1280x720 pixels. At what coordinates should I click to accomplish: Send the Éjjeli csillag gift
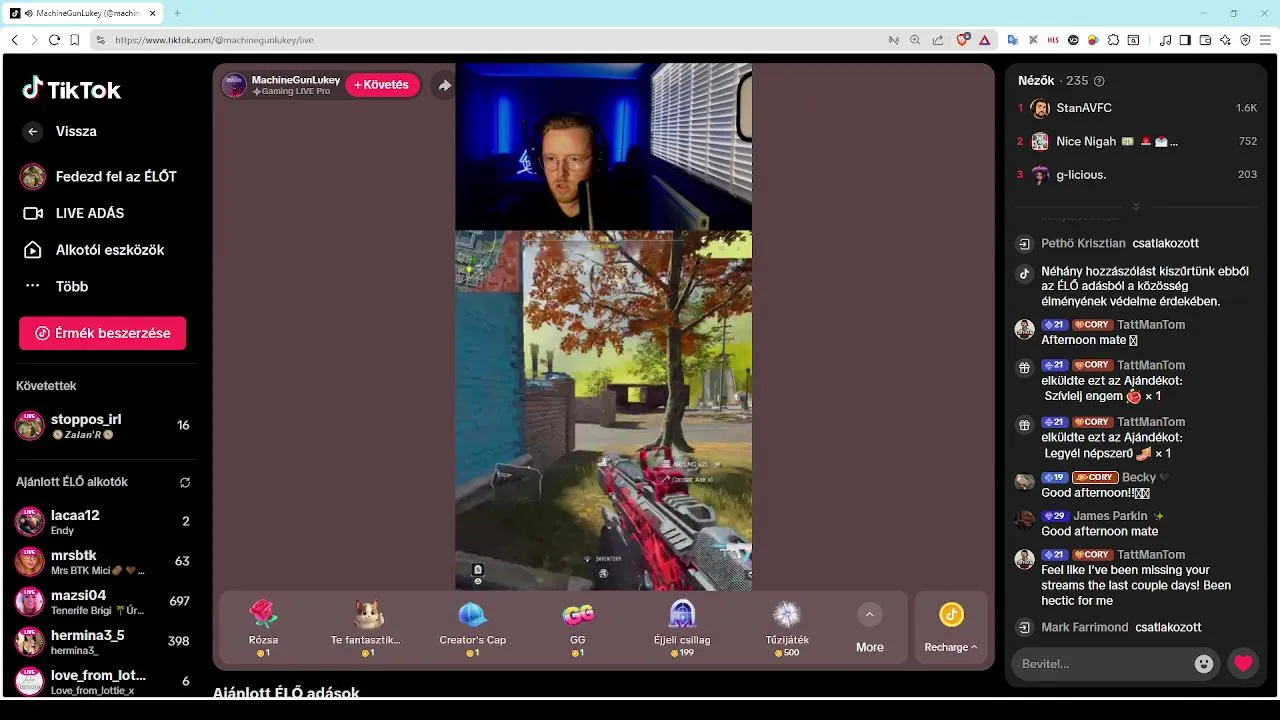coord(682,628)
